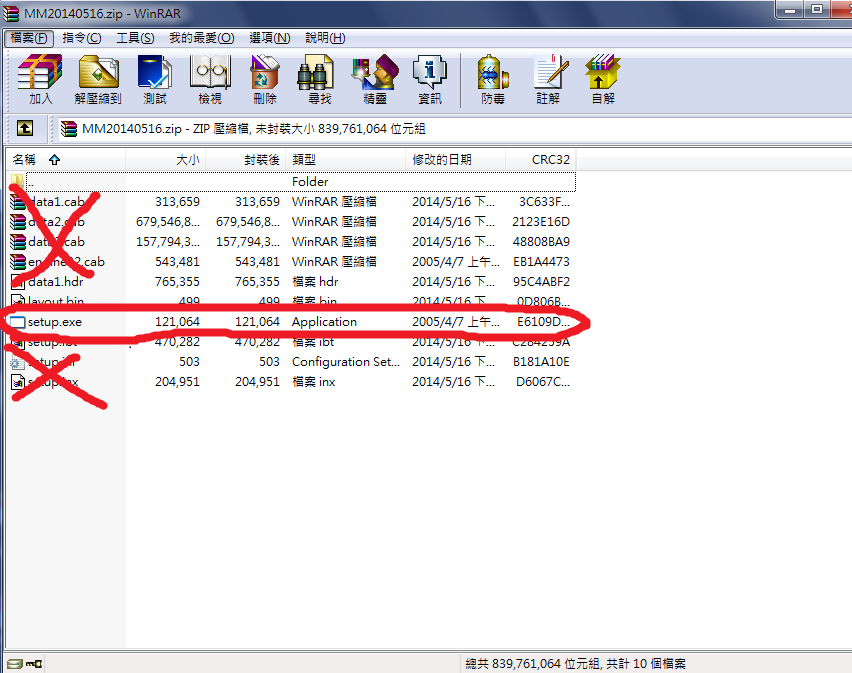Open the 工具(S) menu
Viewport: 852px width, 673px height.
click(x=135, y=38)
